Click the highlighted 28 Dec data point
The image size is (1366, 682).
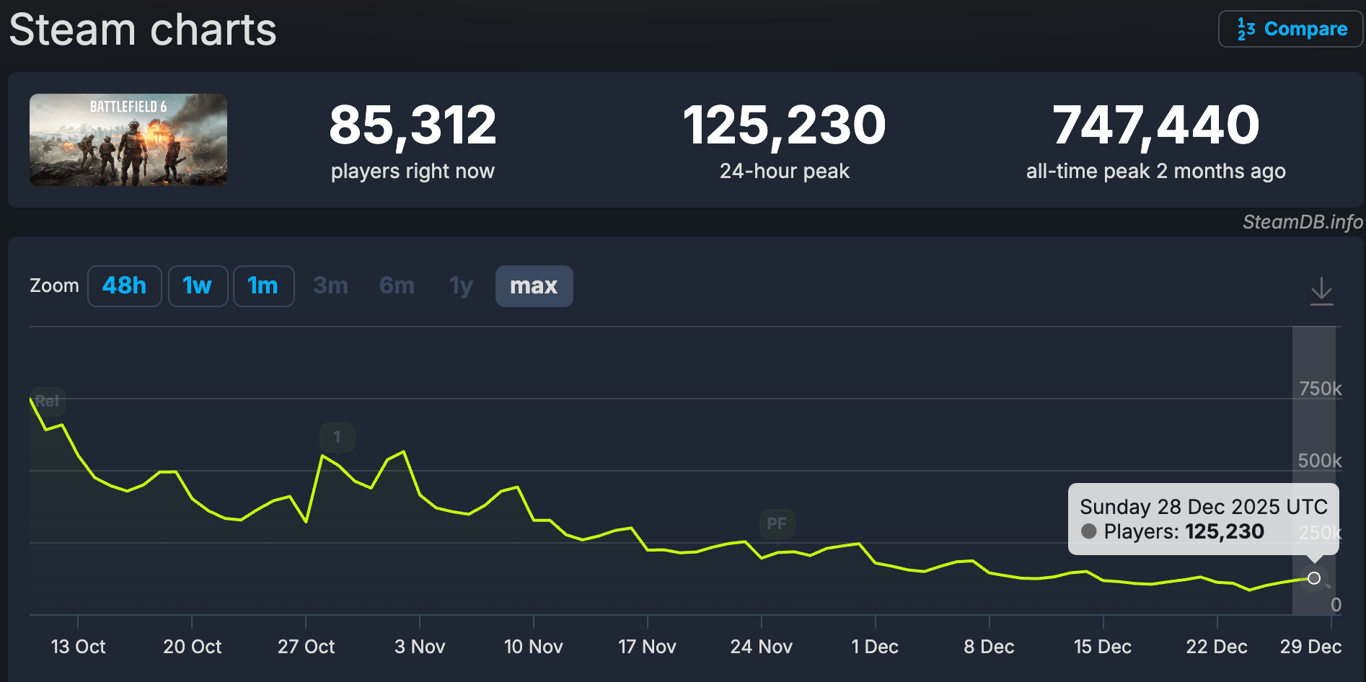point(1314,578)
